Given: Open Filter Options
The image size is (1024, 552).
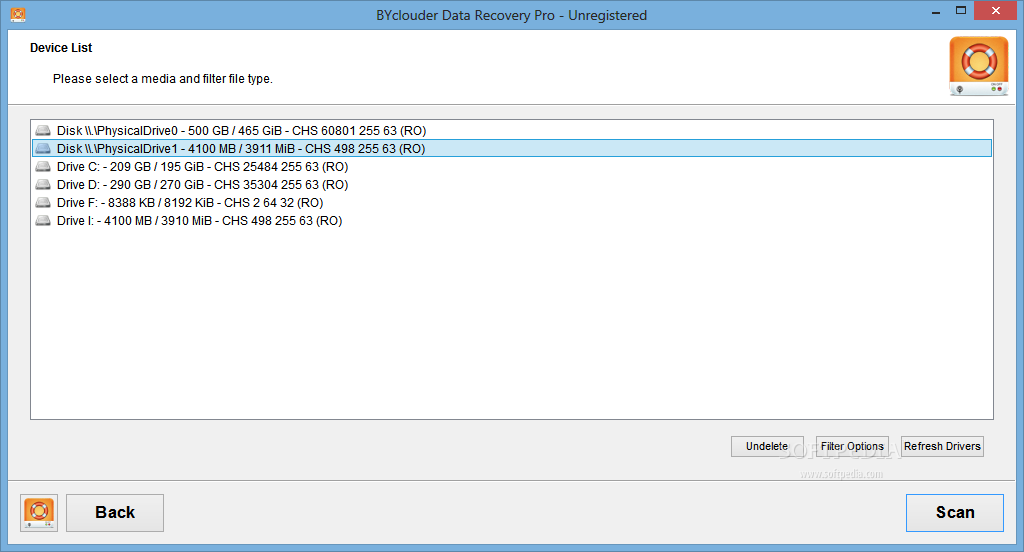Looking at the screenshot, I should (x=852, y=446).
